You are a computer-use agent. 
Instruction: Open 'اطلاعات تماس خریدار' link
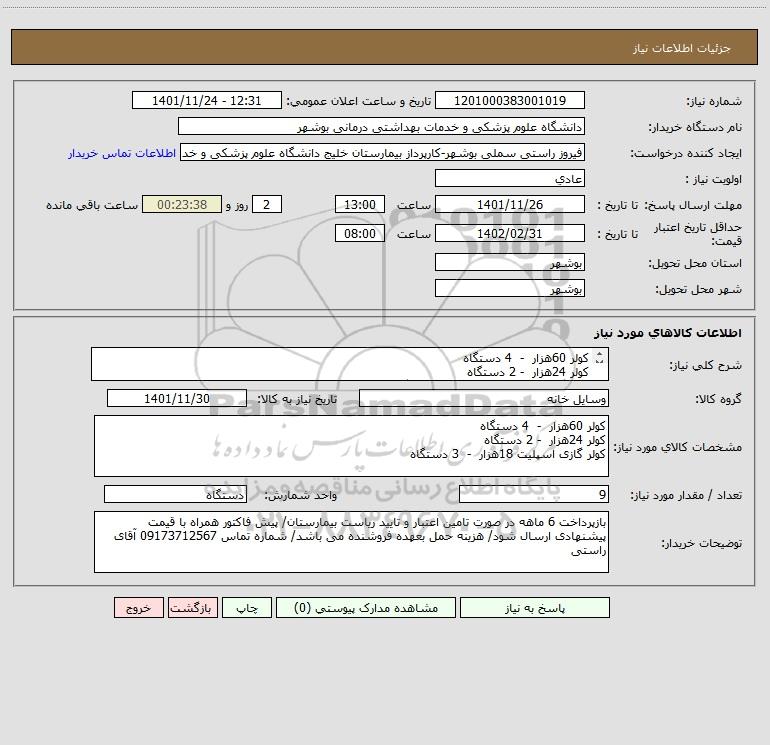pos(122,153)
